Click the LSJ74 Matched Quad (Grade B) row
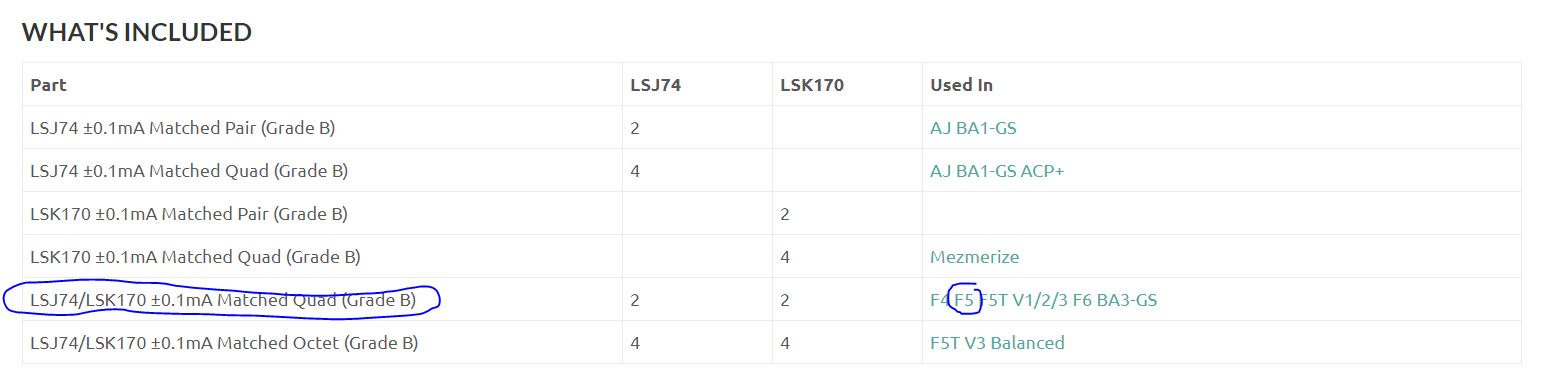The width and height of the screenshot is (1545, 387). point(771,171)
